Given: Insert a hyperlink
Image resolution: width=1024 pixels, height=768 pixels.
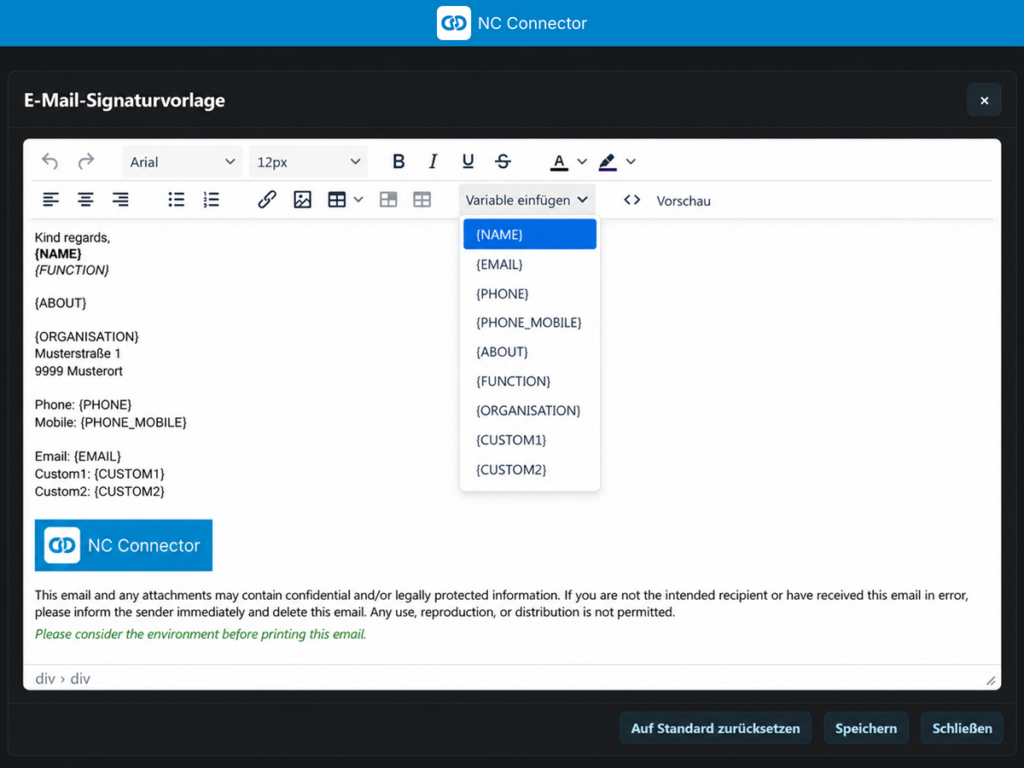Looking at the screenshot, I should click(267, 200).
